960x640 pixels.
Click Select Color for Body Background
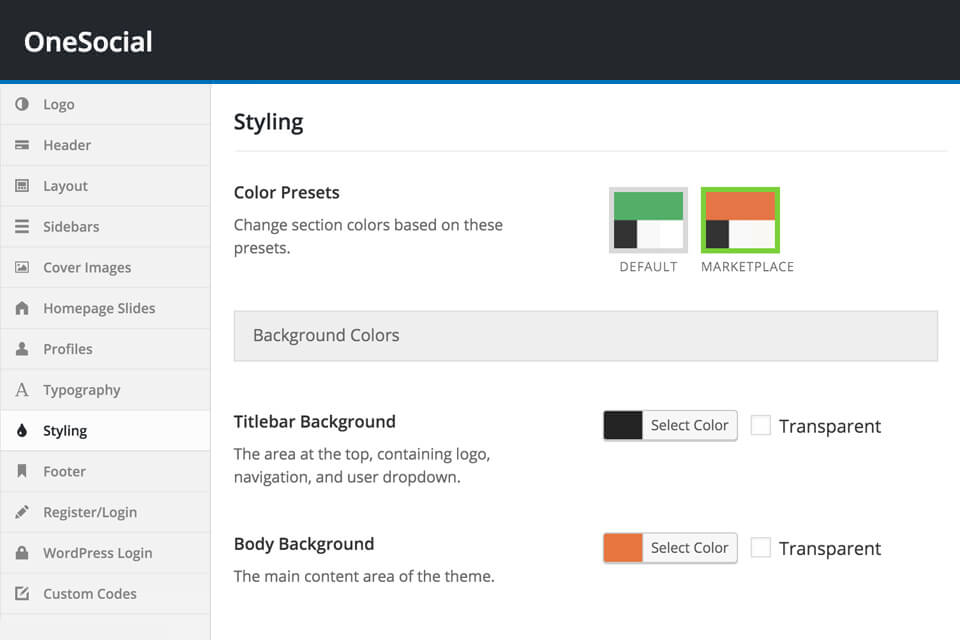pos(689,548)
